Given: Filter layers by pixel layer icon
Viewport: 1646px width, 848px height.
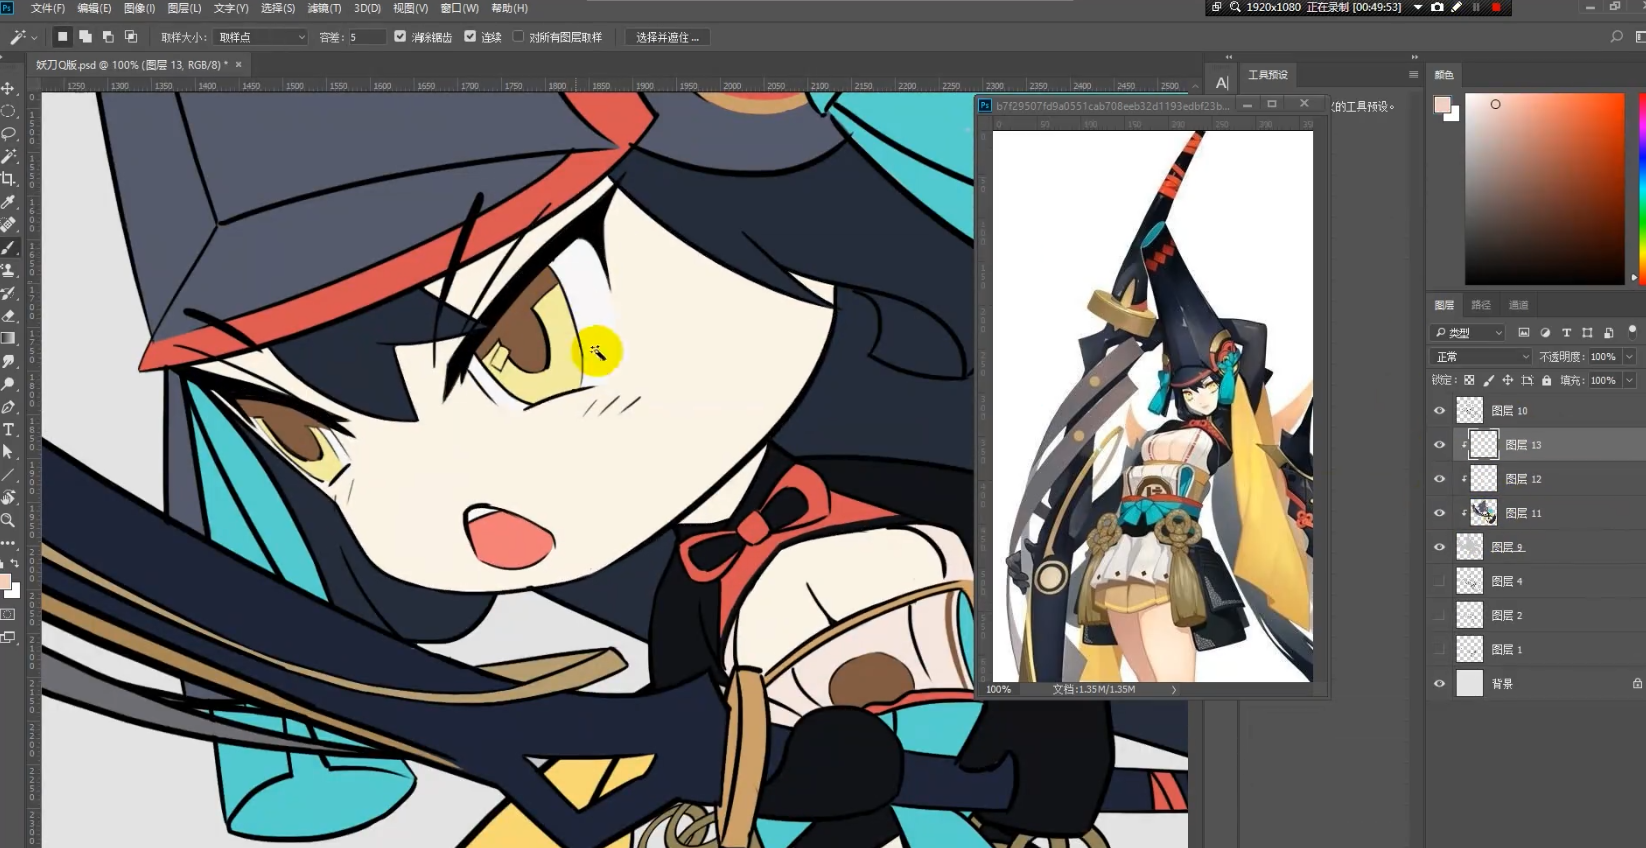Looking at the screenshot, I should point(1524,332).
